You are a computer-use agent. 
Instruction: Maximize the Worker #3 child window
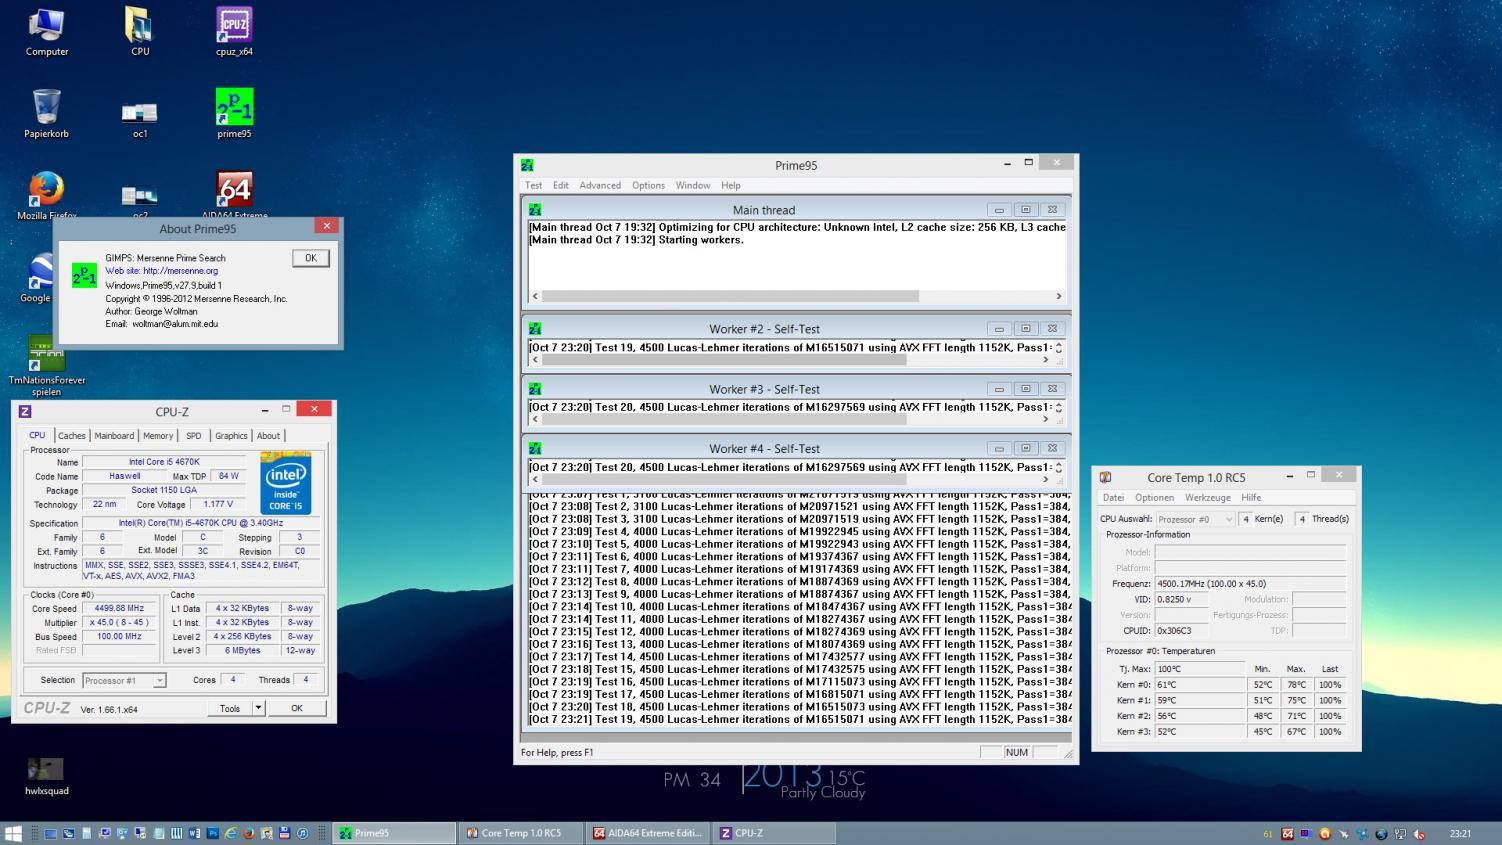pos(1025,389)
